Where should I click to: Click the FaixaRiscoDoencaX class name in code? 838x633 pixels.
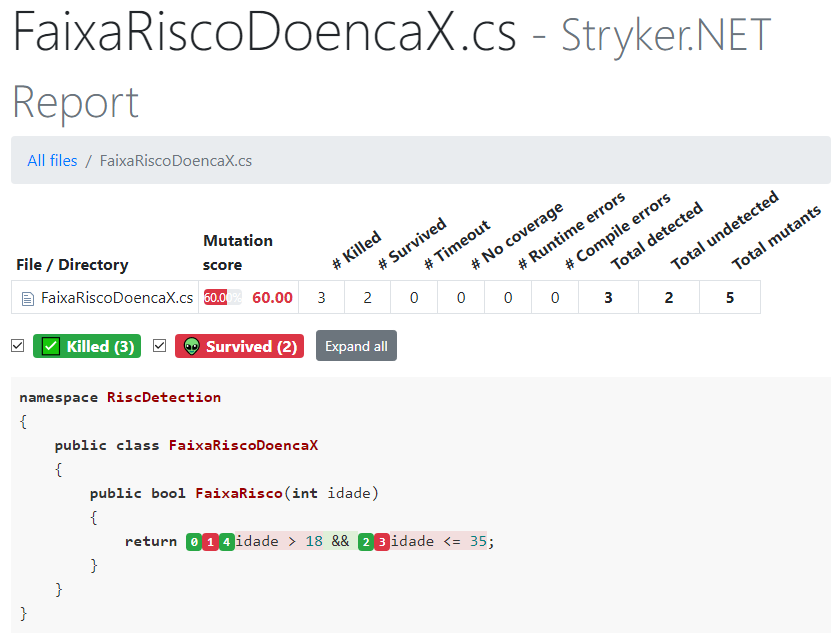tap(243, 445)
